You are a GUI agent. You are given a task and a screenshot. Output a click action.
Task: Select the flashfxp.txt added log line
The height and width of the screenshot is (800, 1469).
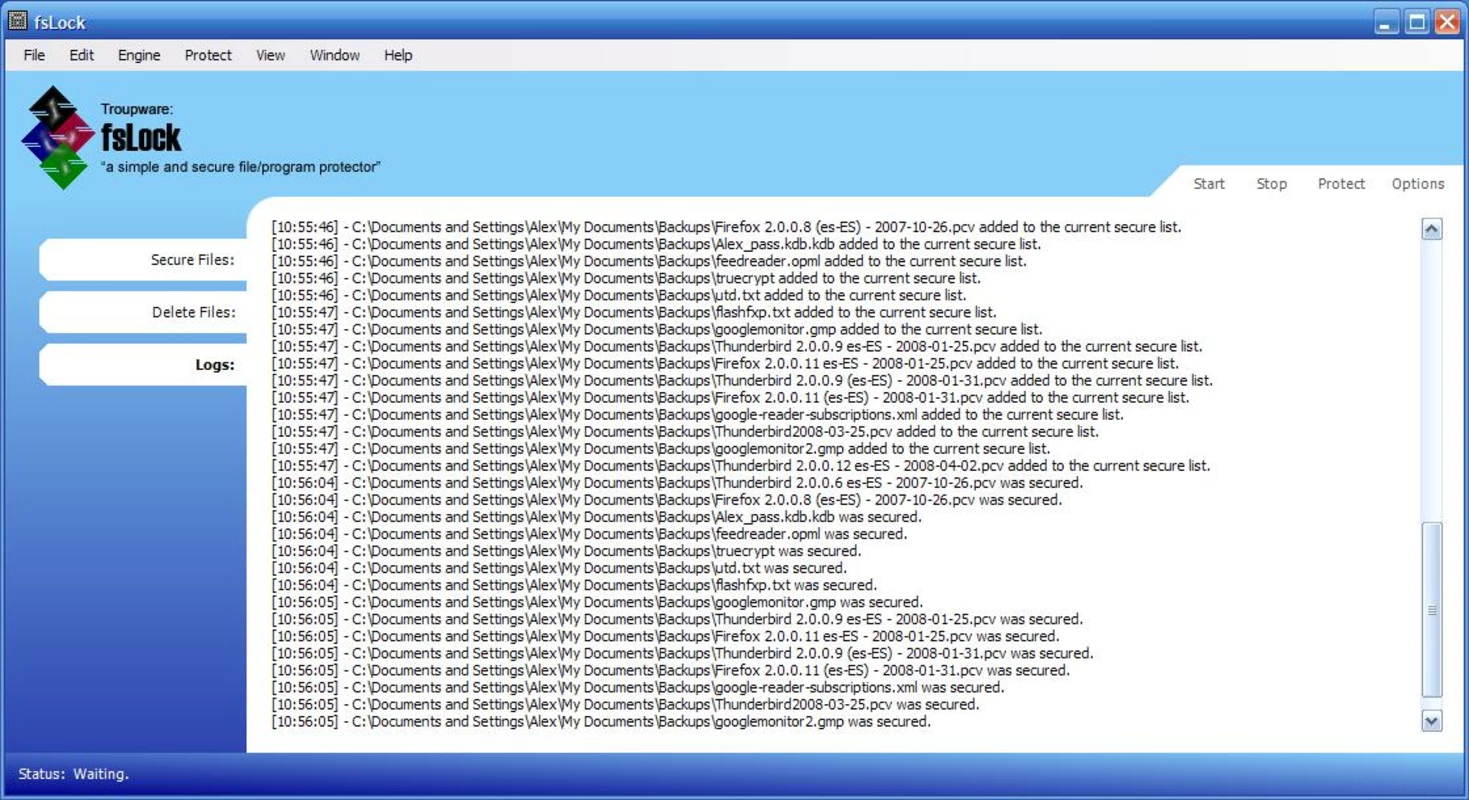[634, 312]
